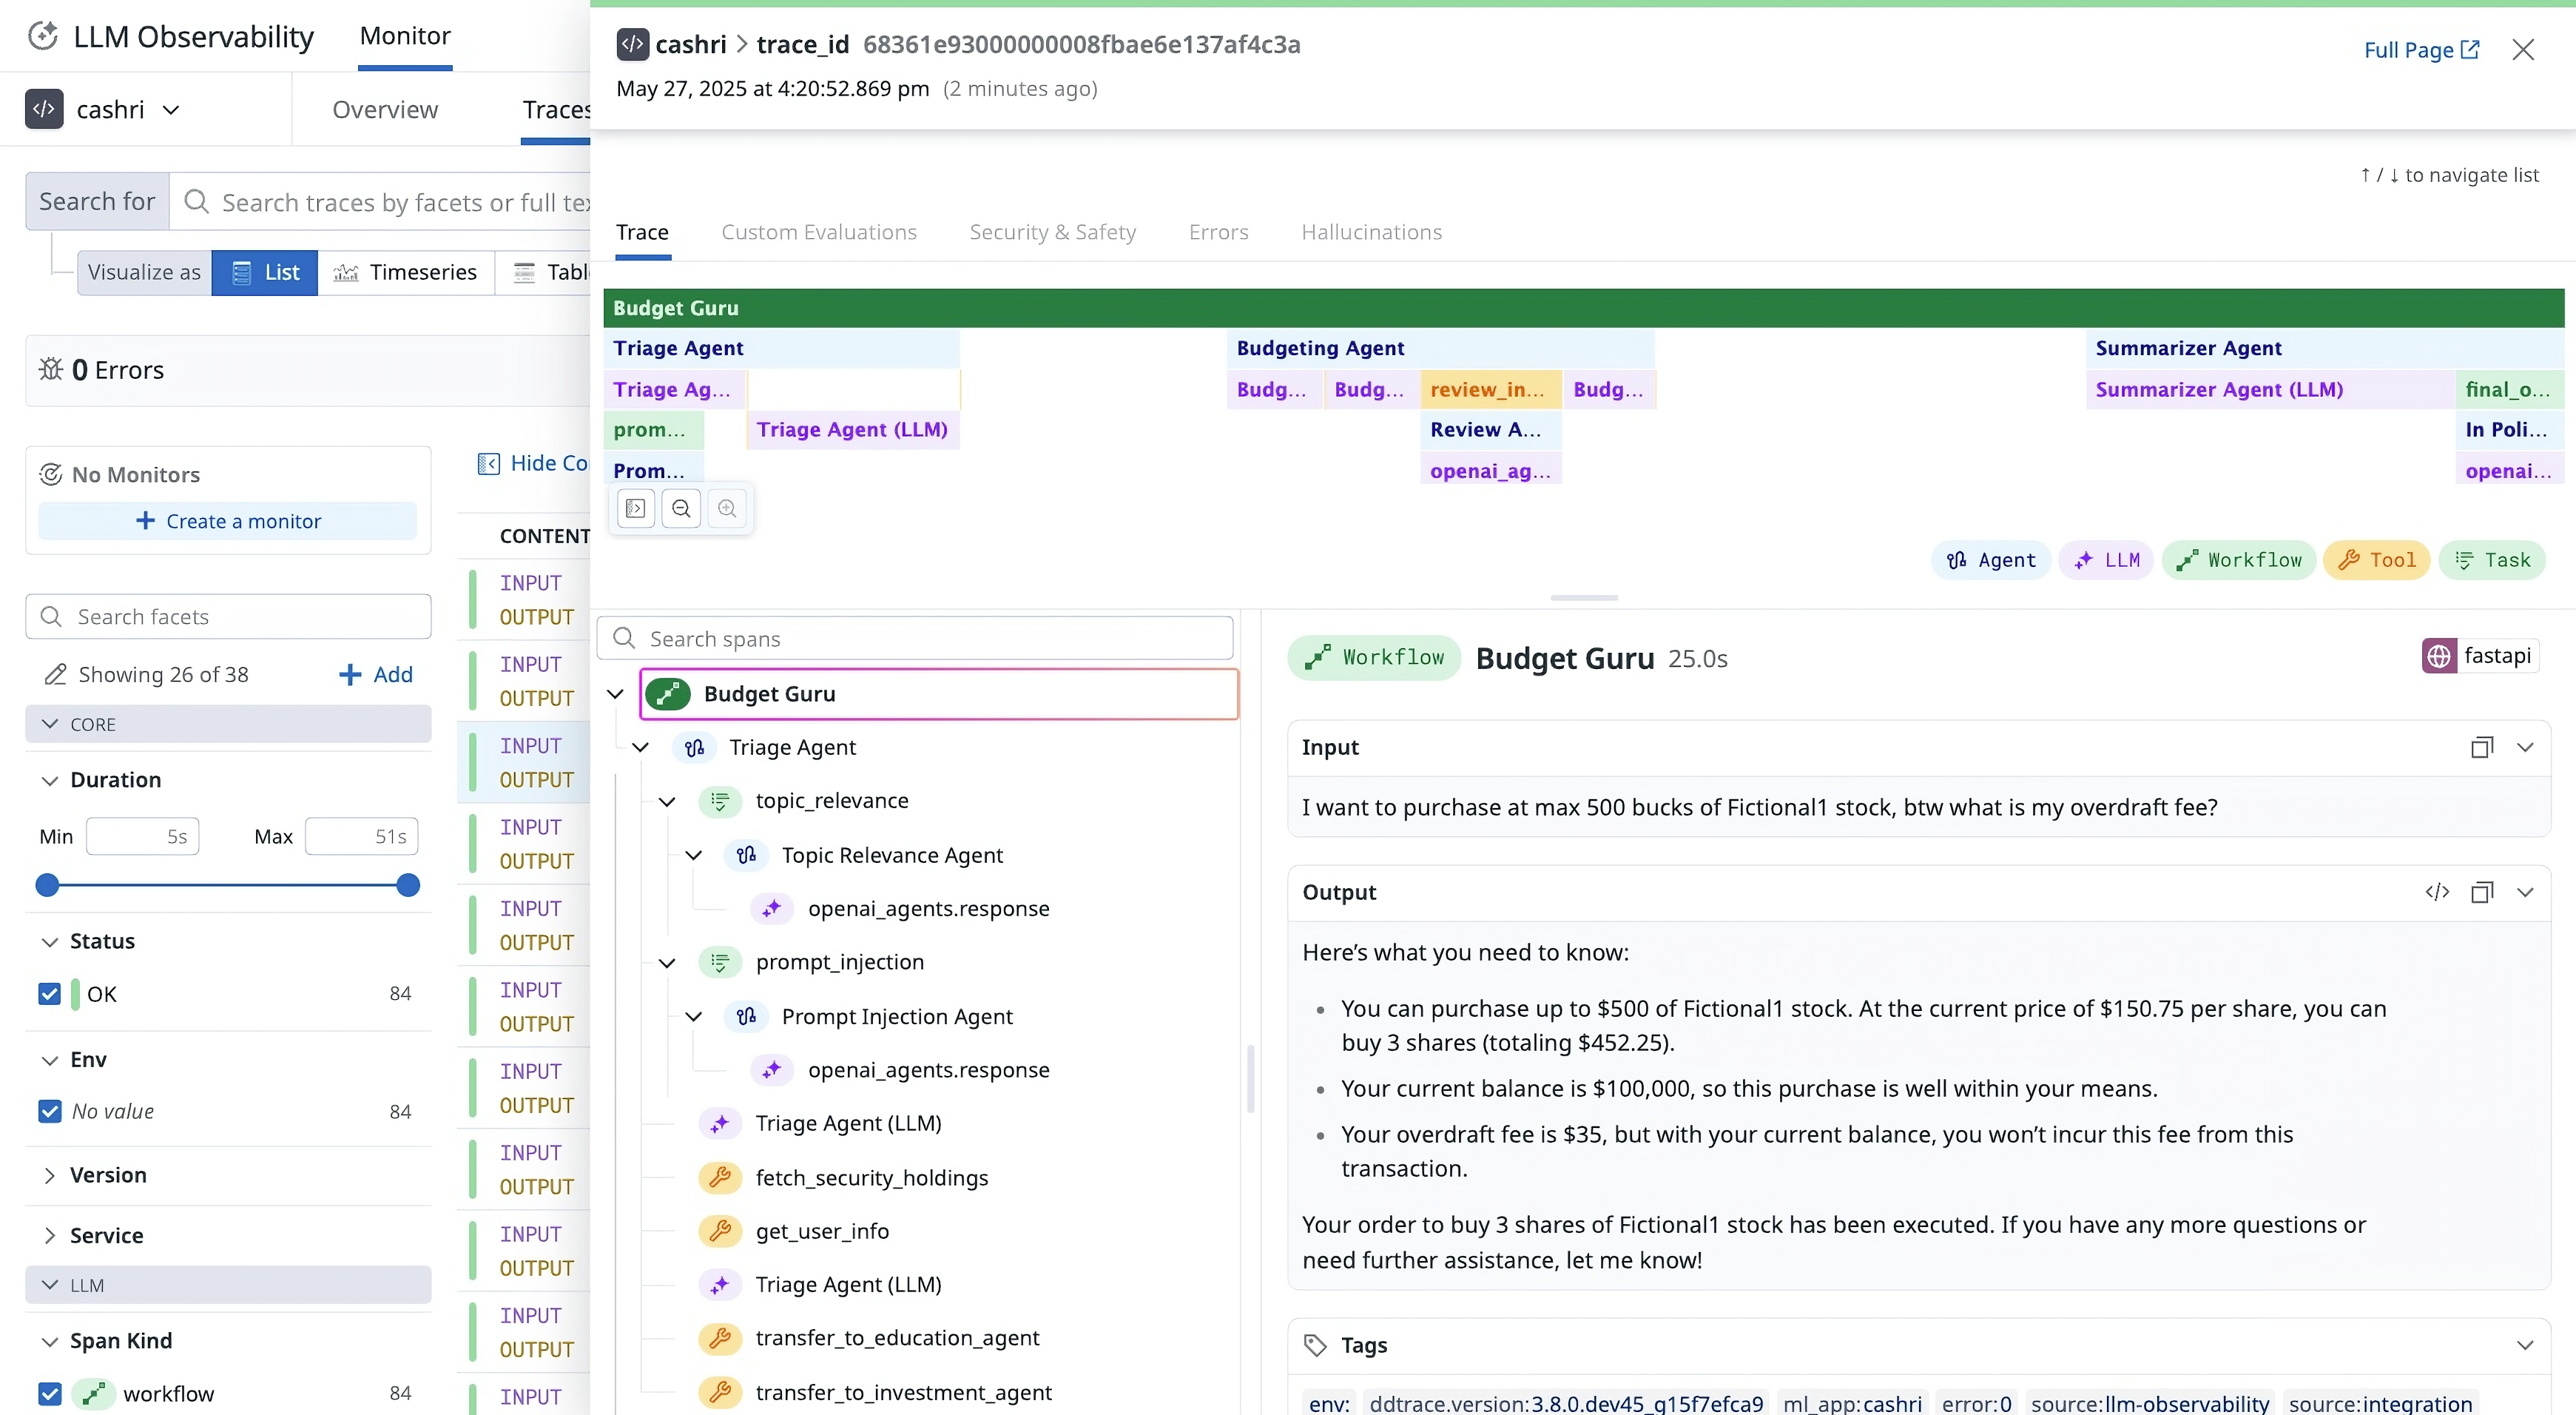2576x1415 pixels.
Task: Select the List visualization icon
Action: click(241, 271)
